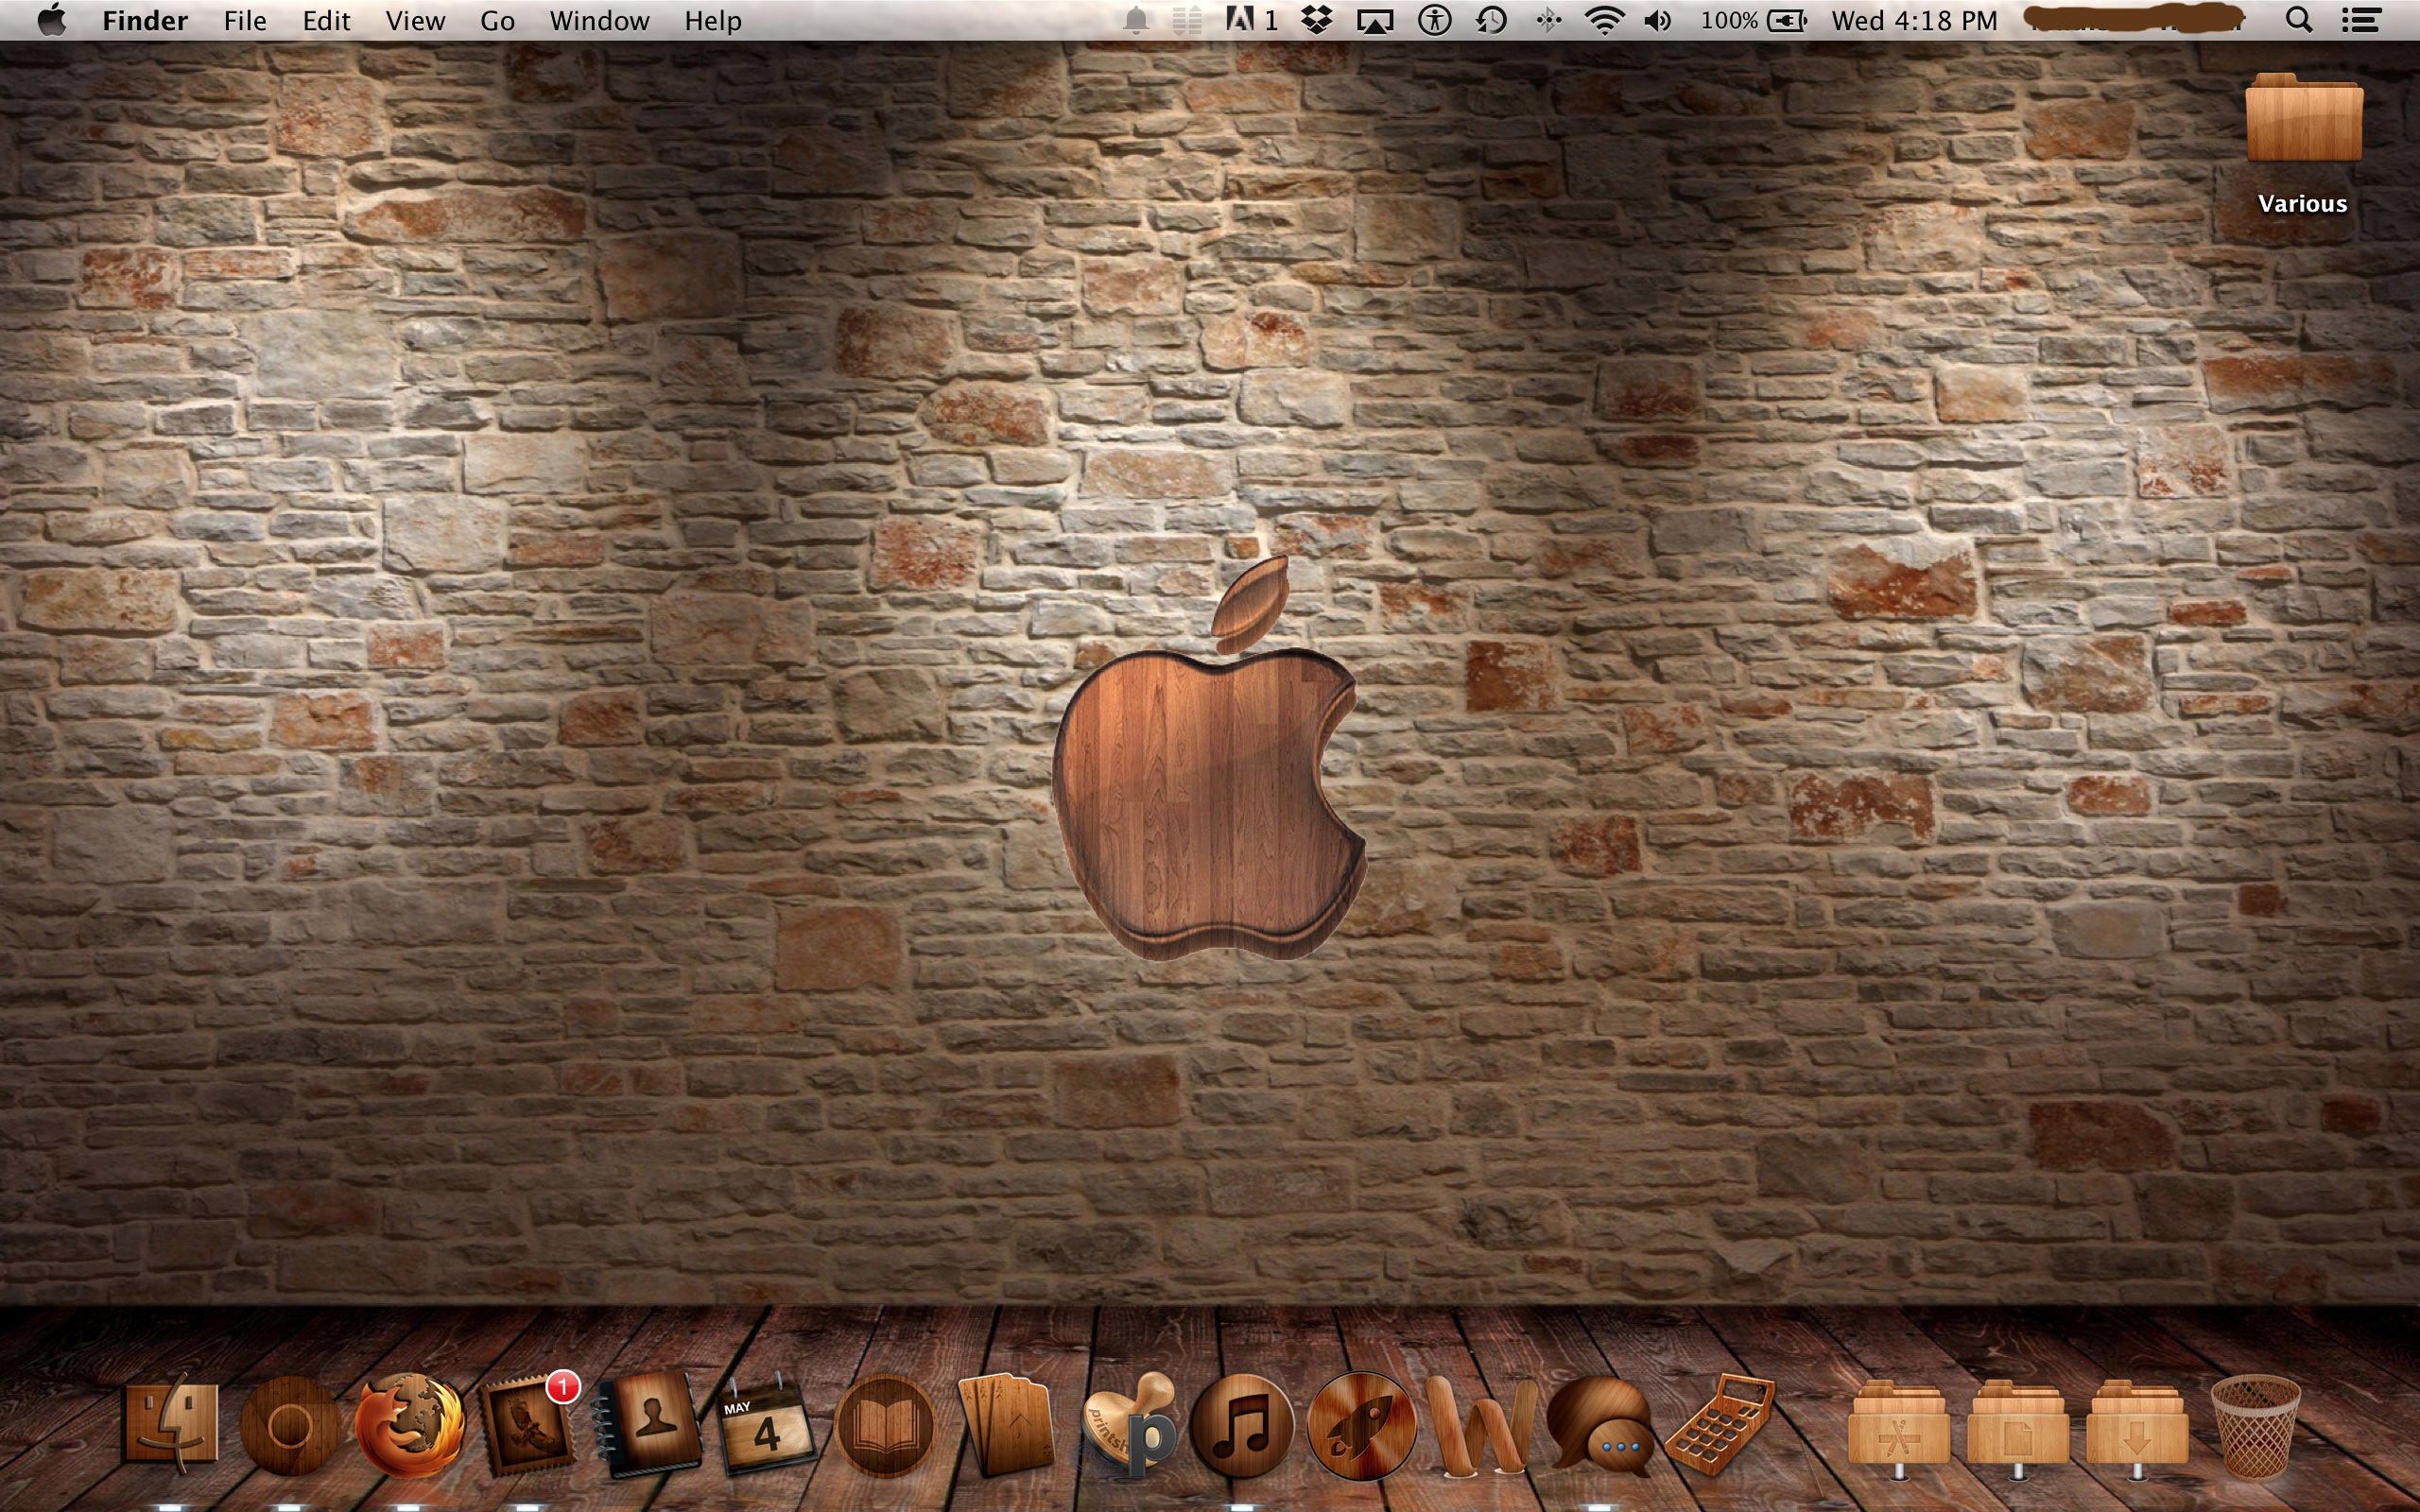Open the Downloads stack in dock
Image resolution: width=2420 pixels, height=1512 pixels.
point(2137,1428)
